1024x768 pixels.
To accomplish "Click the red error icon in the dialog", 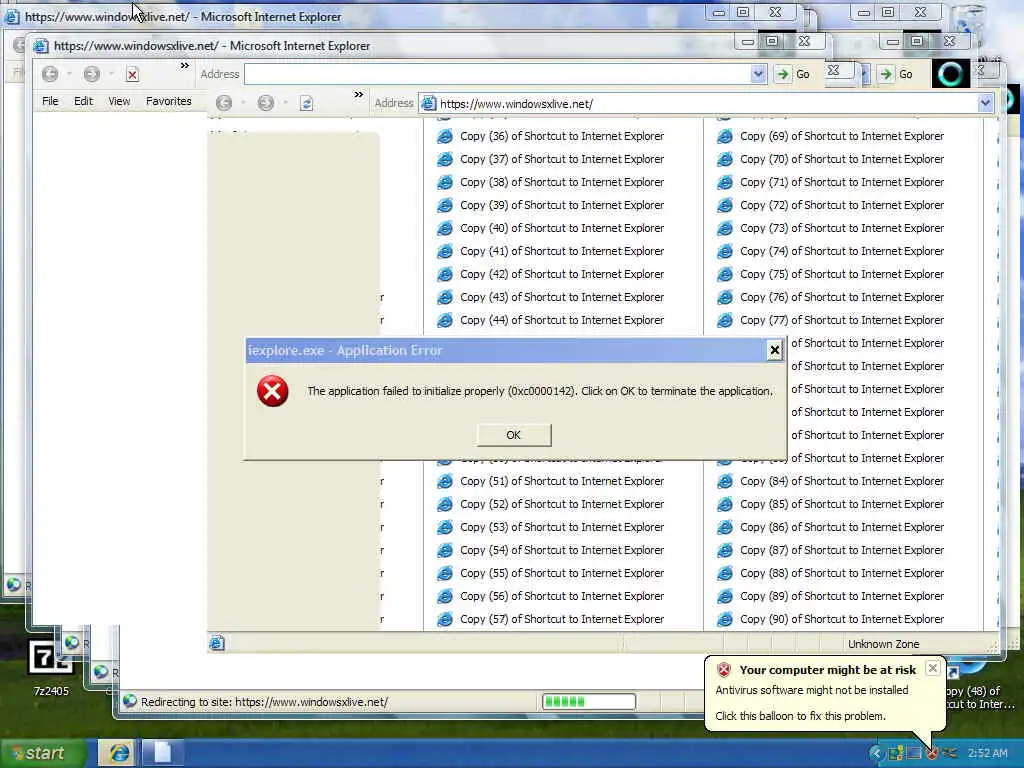I will click(272, 391).
